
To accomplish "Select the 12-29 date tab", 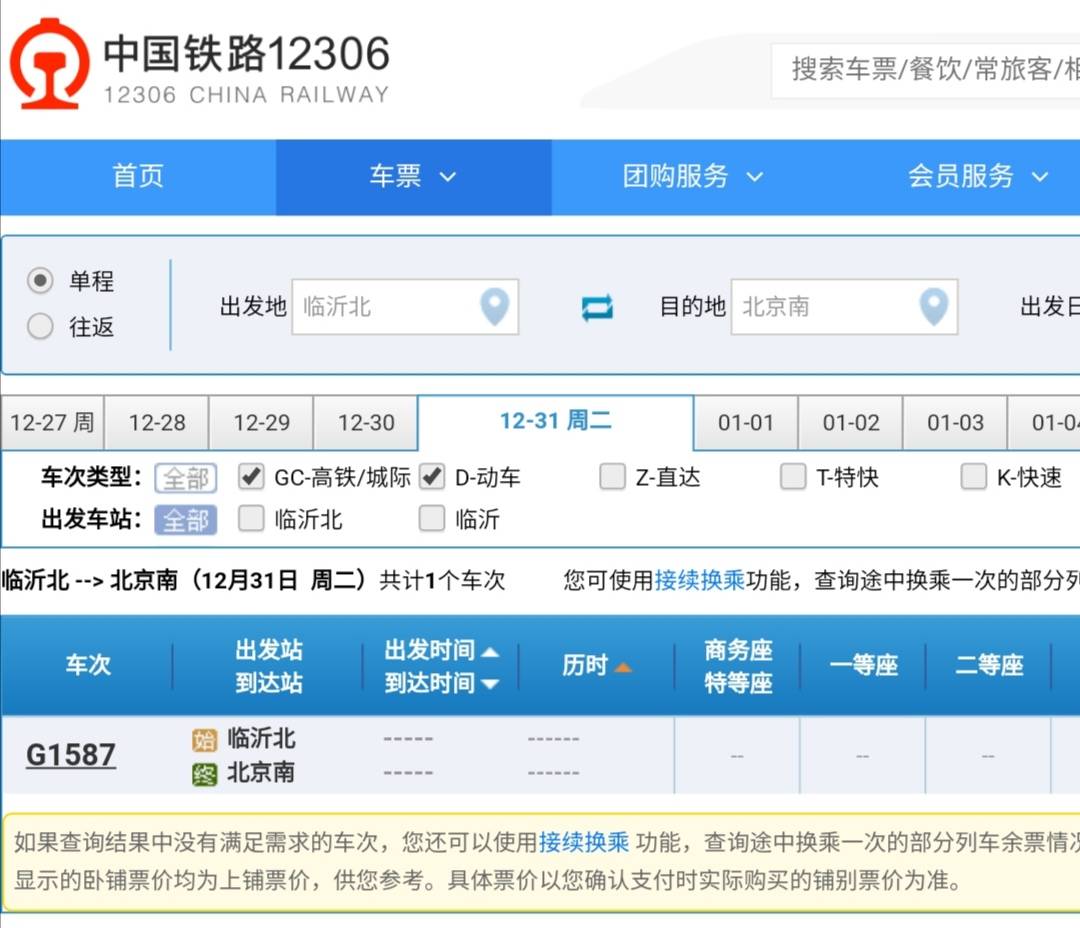I will tap(262, 422).
